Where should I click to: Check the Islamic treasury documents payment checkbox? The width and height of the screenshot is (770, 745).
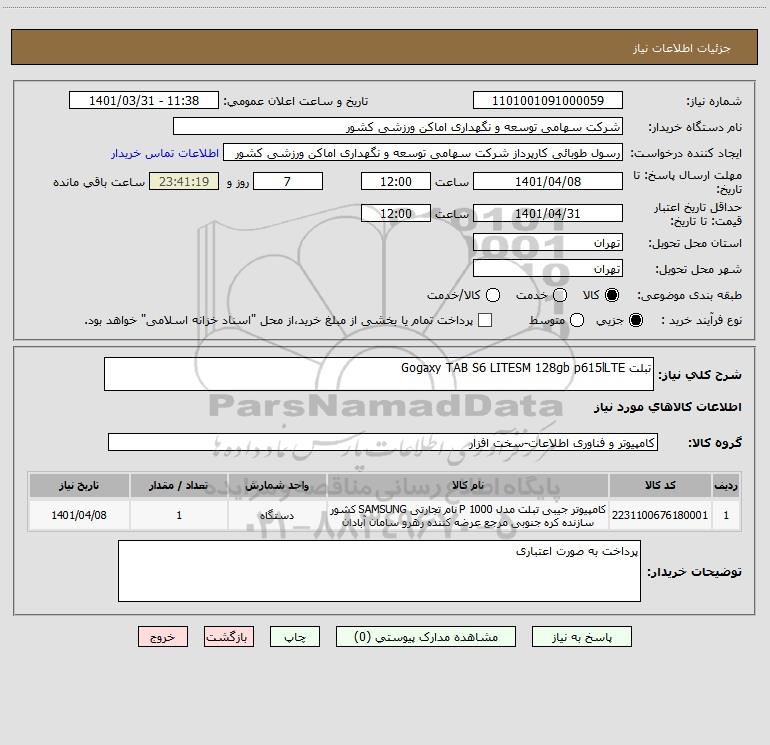pyautogui.click(x=485, y=320)
